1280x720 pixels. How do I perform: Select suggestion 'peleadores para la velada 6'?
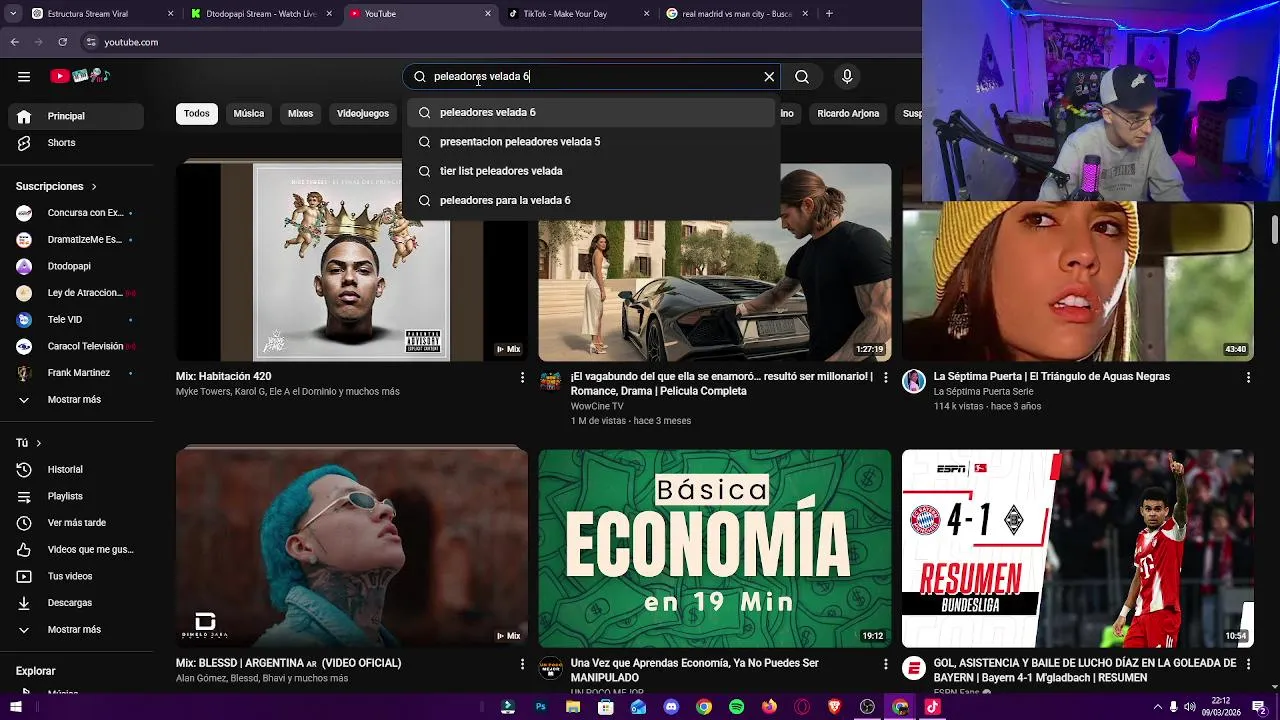point(592,200)
